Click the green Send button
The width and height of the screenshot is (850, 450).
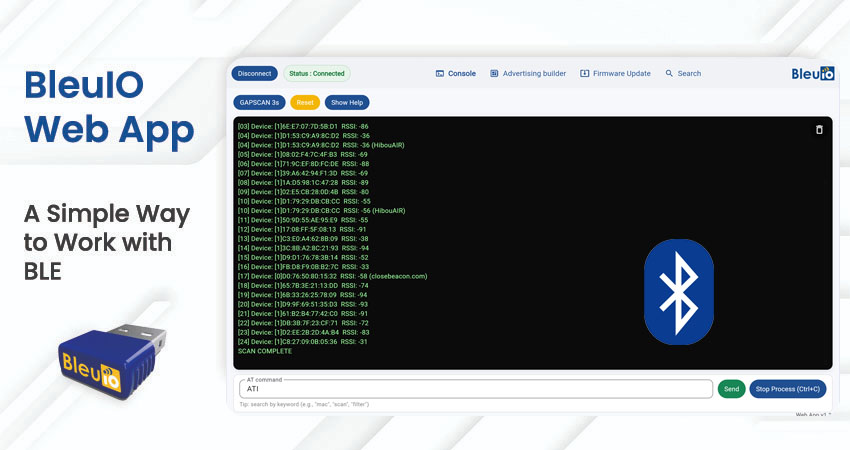[x=731, y=389]
